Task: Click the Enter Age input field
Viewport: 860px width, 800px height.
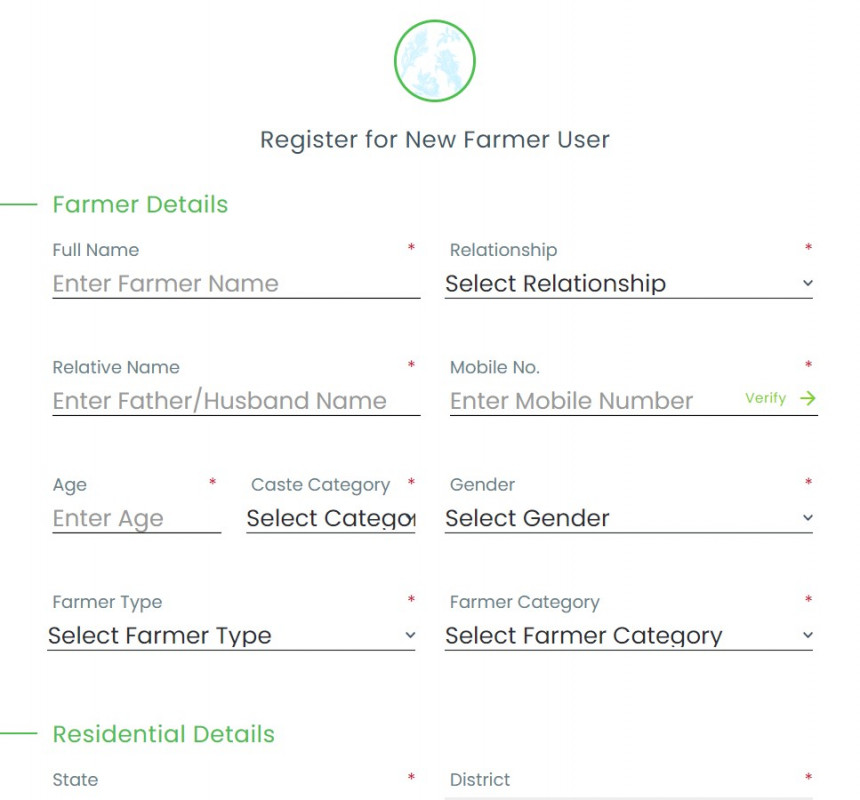Action: point(136,518)
